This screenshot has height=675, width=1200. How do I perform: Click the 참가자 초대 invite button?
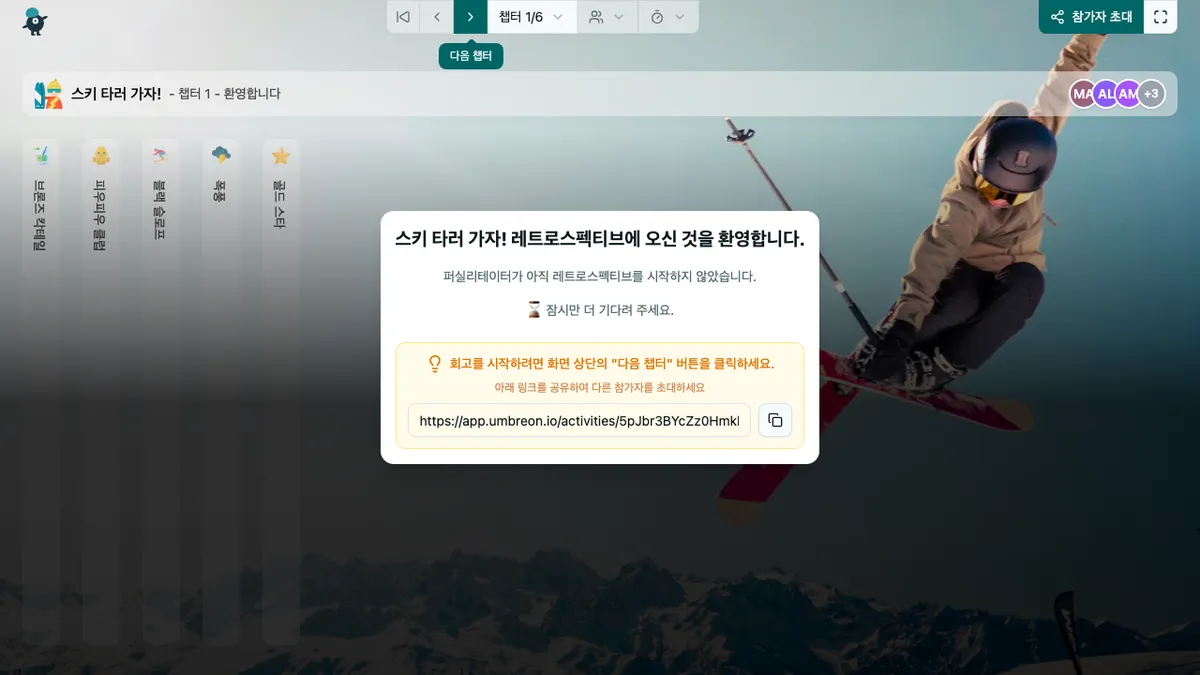click(1091, 17)
